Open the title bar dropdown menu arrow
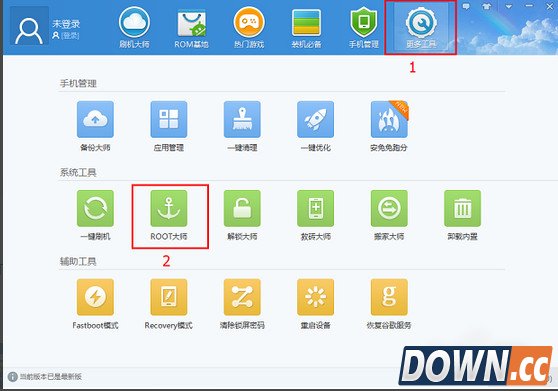 [x=509, y=6]
